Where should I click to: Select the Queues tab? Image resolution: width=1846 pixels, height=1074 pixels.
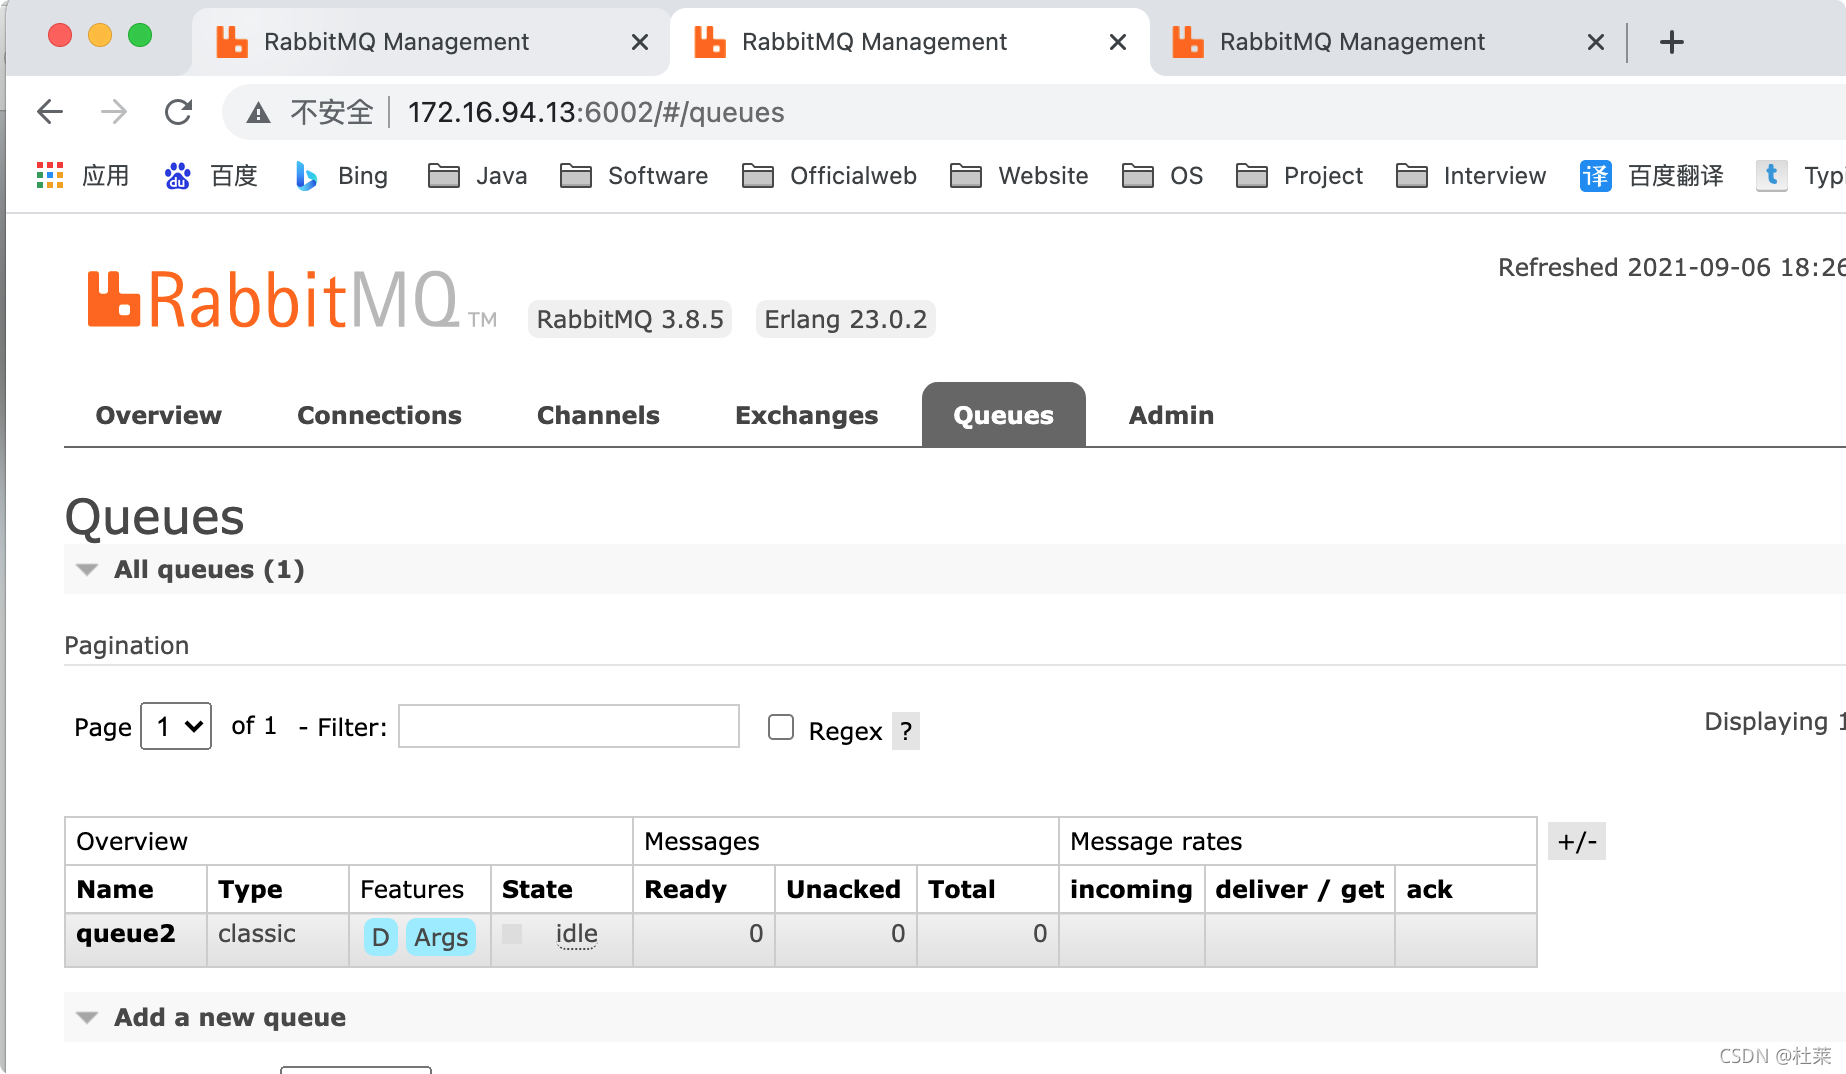[1003, 415]
